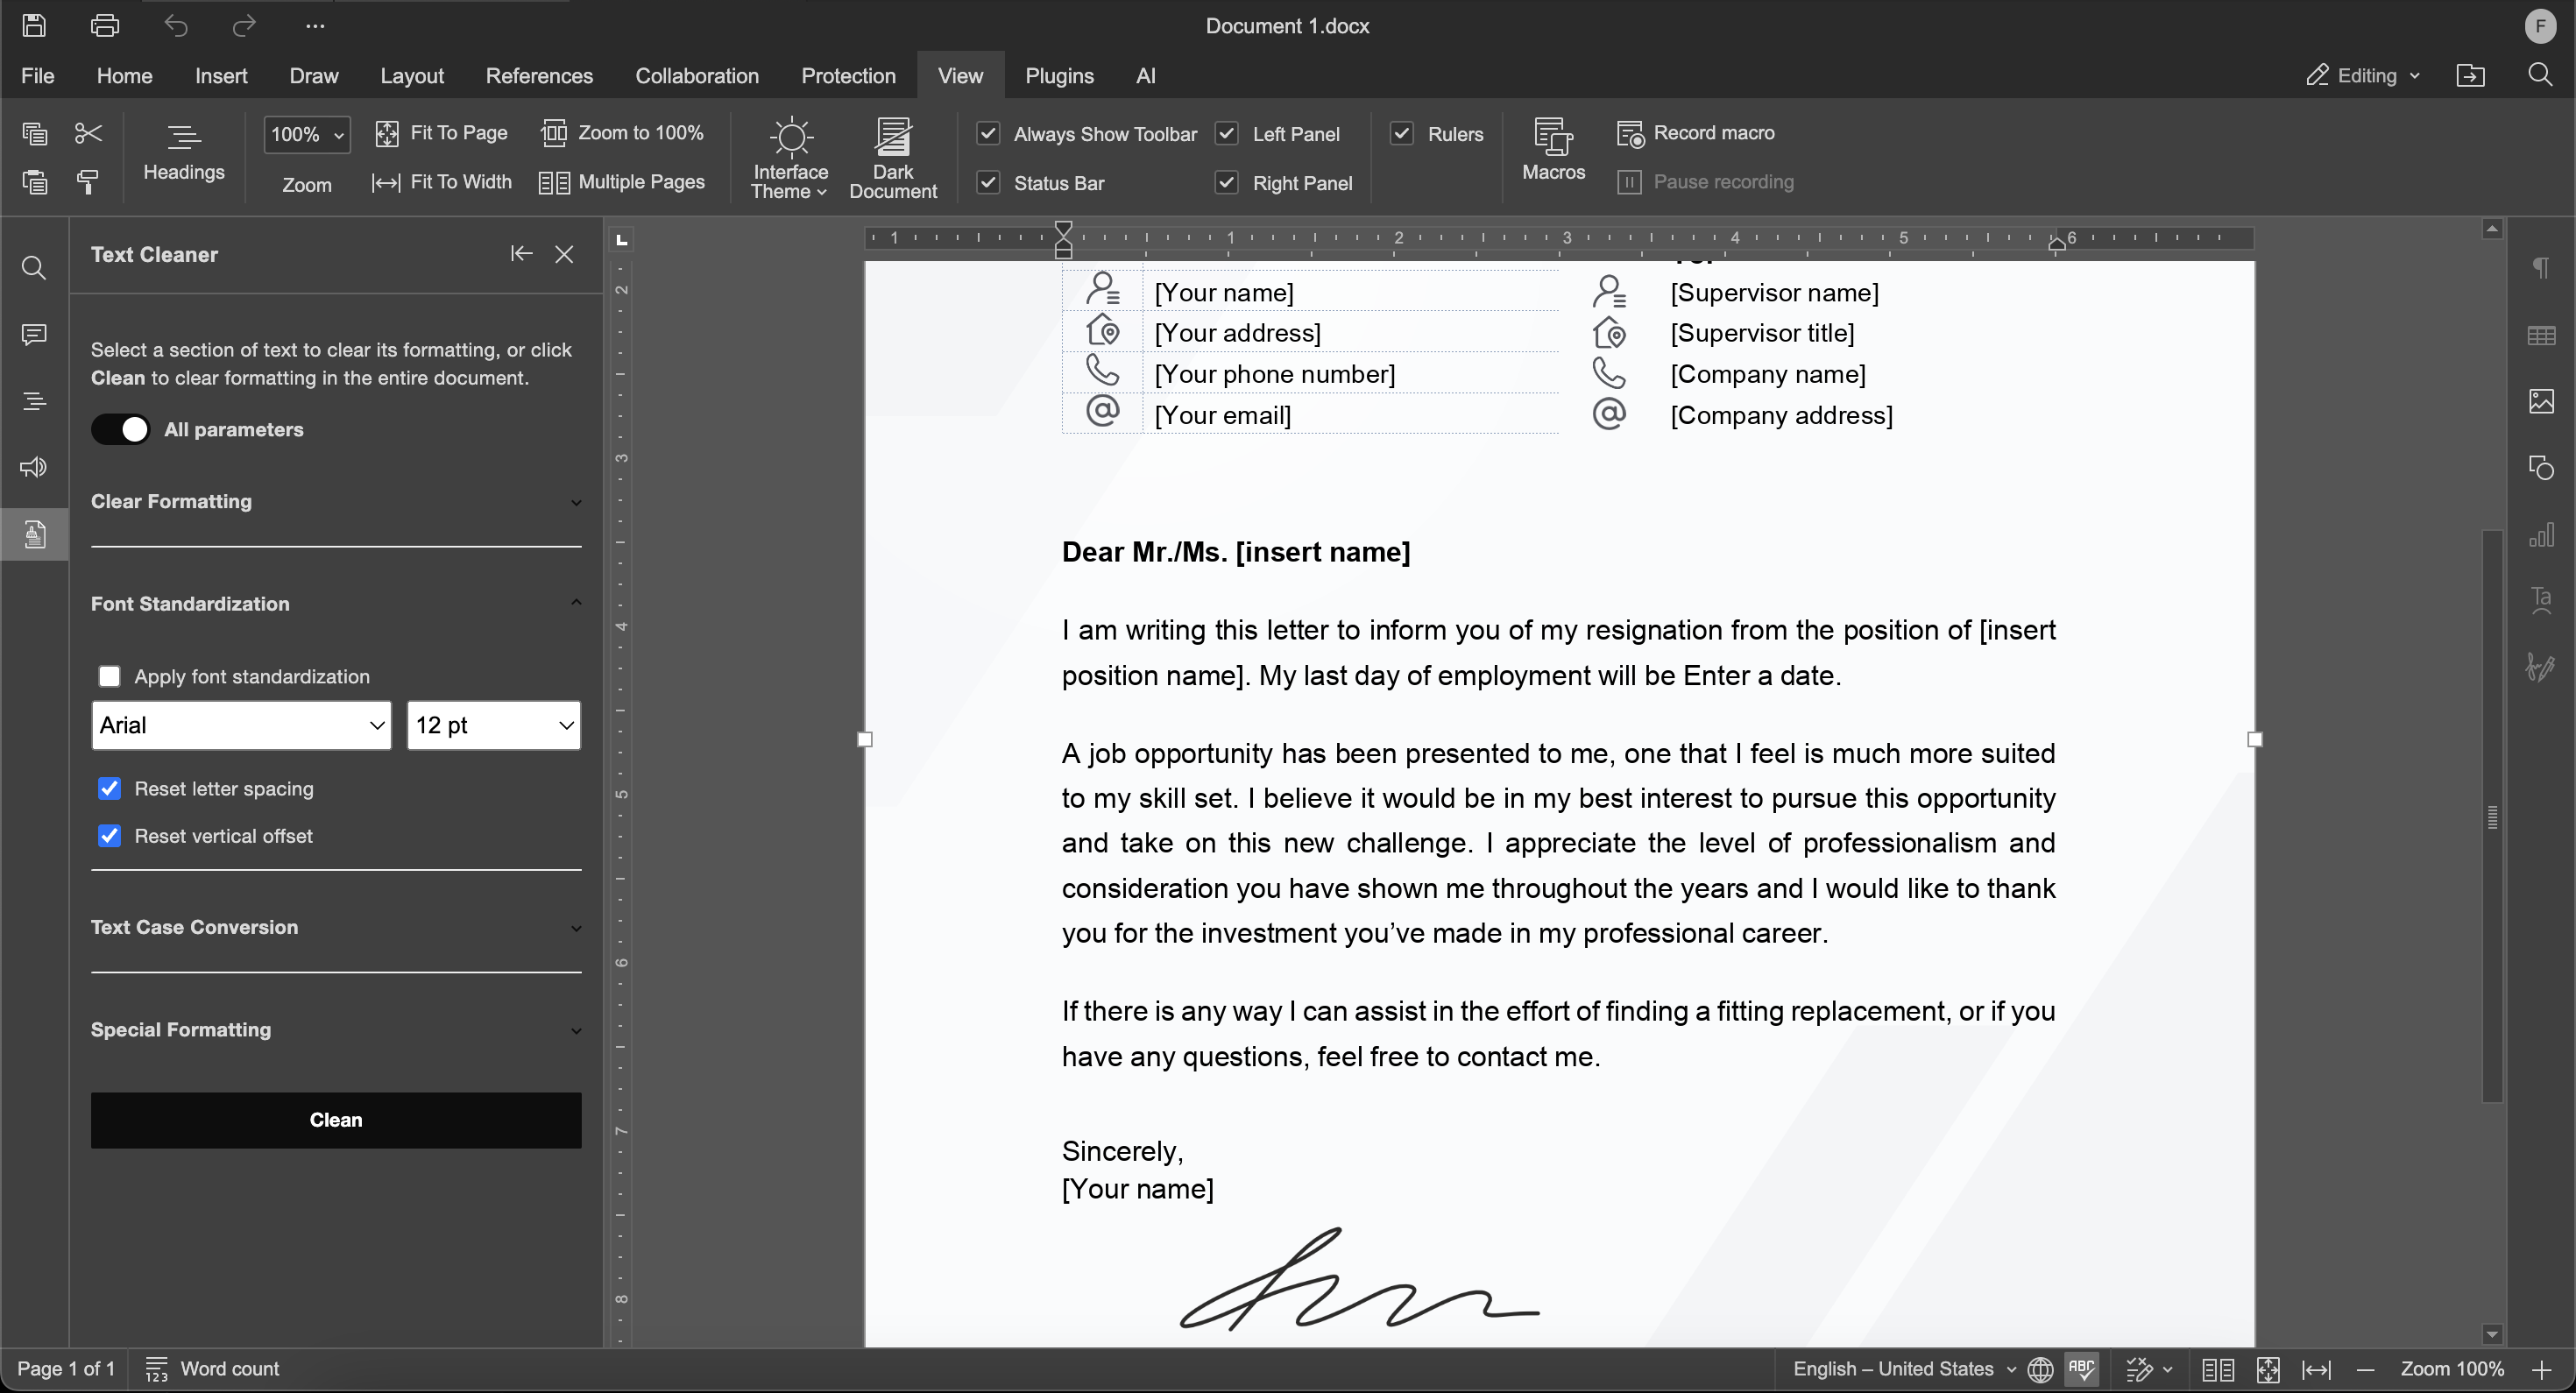
Task: Open Image settings panel
Action: [2541, 401]
